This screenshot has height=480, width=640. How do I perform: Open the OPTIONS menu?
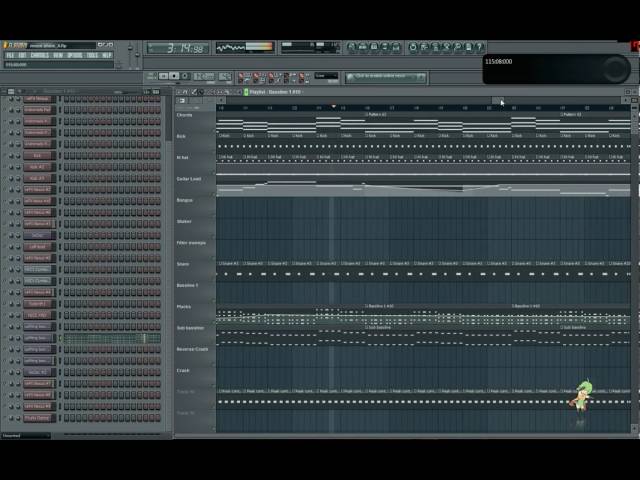pos(75,55)
